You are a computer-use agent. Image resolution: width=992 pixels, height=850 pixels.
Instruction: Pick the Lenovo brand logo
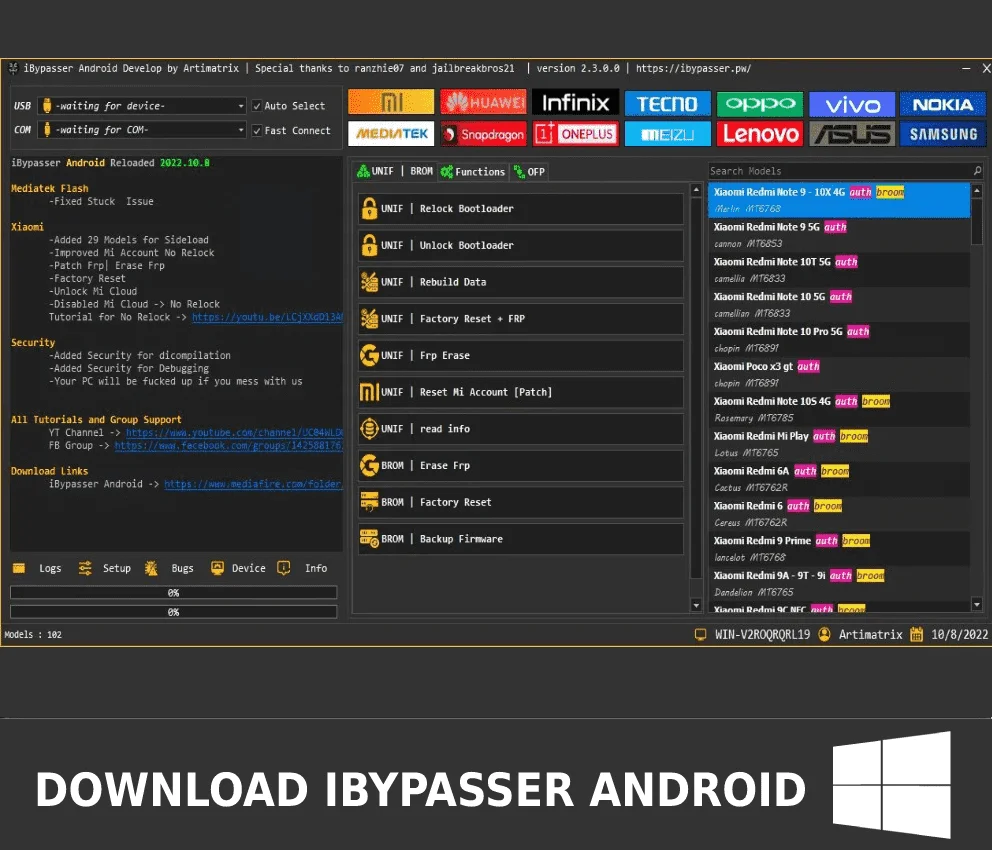(760, 134)
